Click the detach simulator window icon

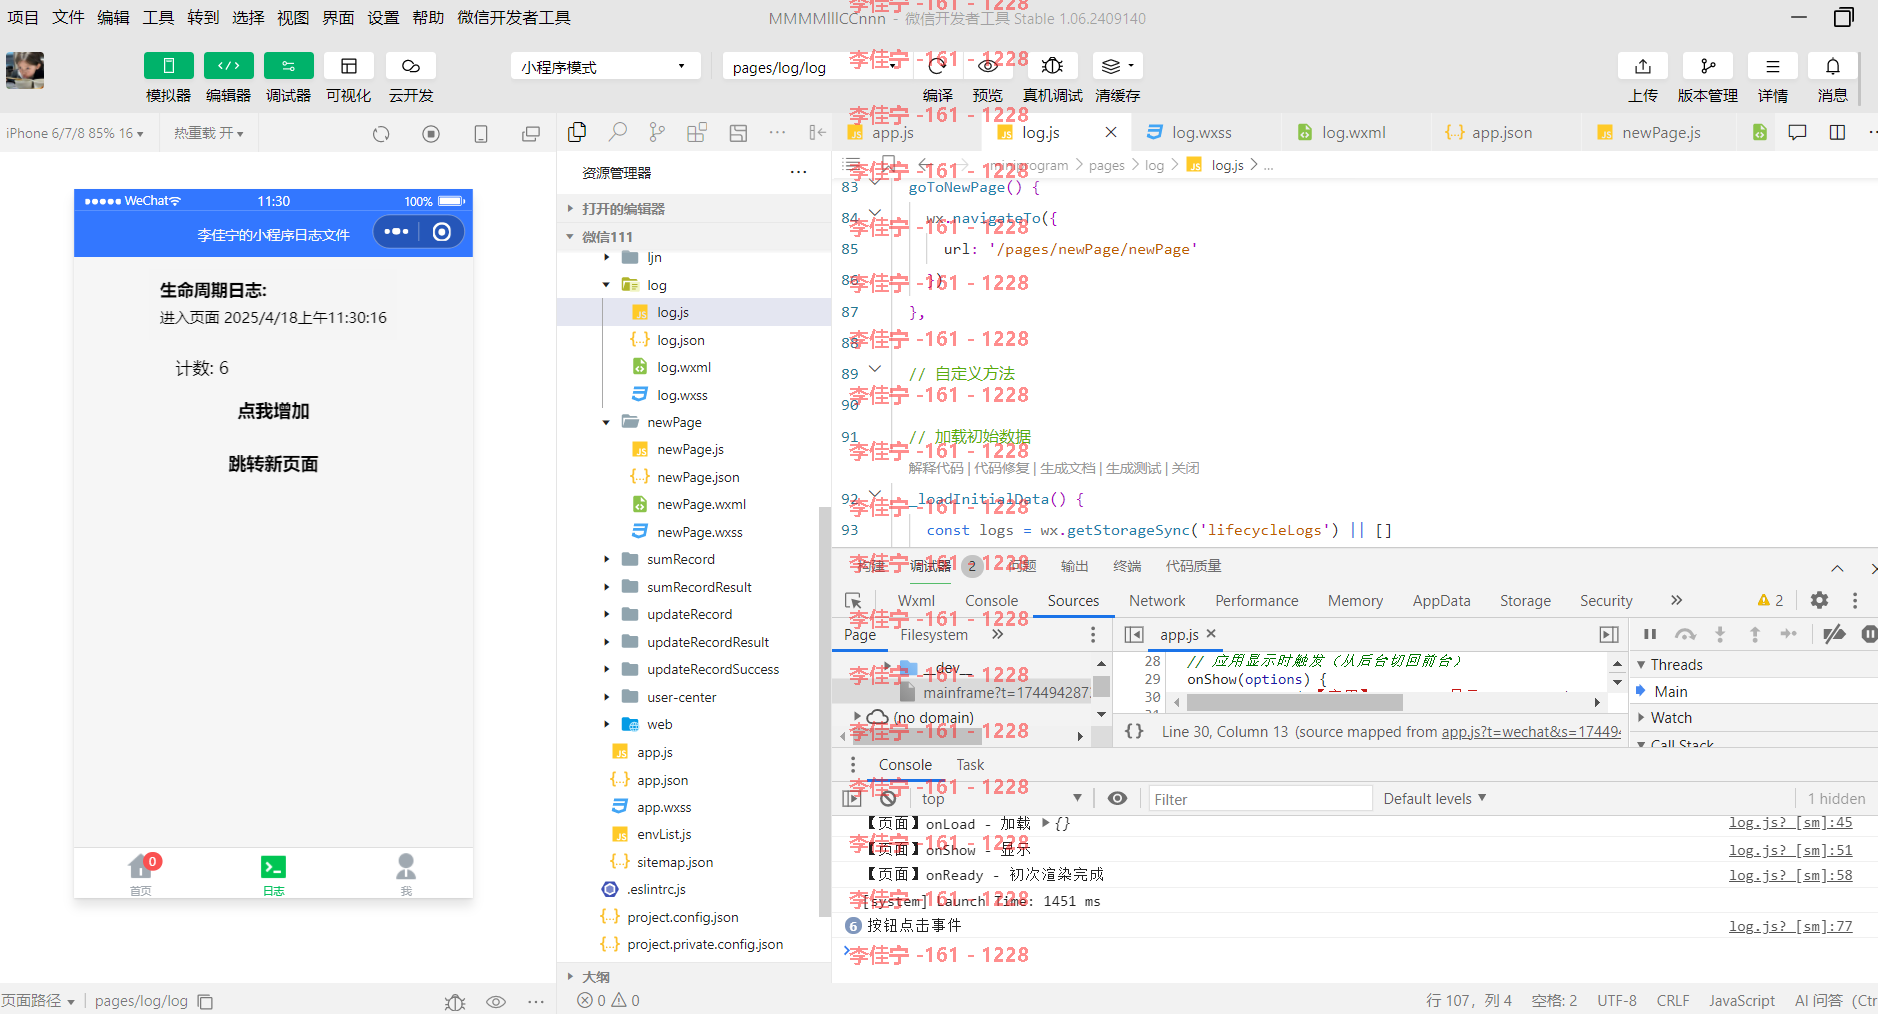pyautogui.click(x=531, y=133)
